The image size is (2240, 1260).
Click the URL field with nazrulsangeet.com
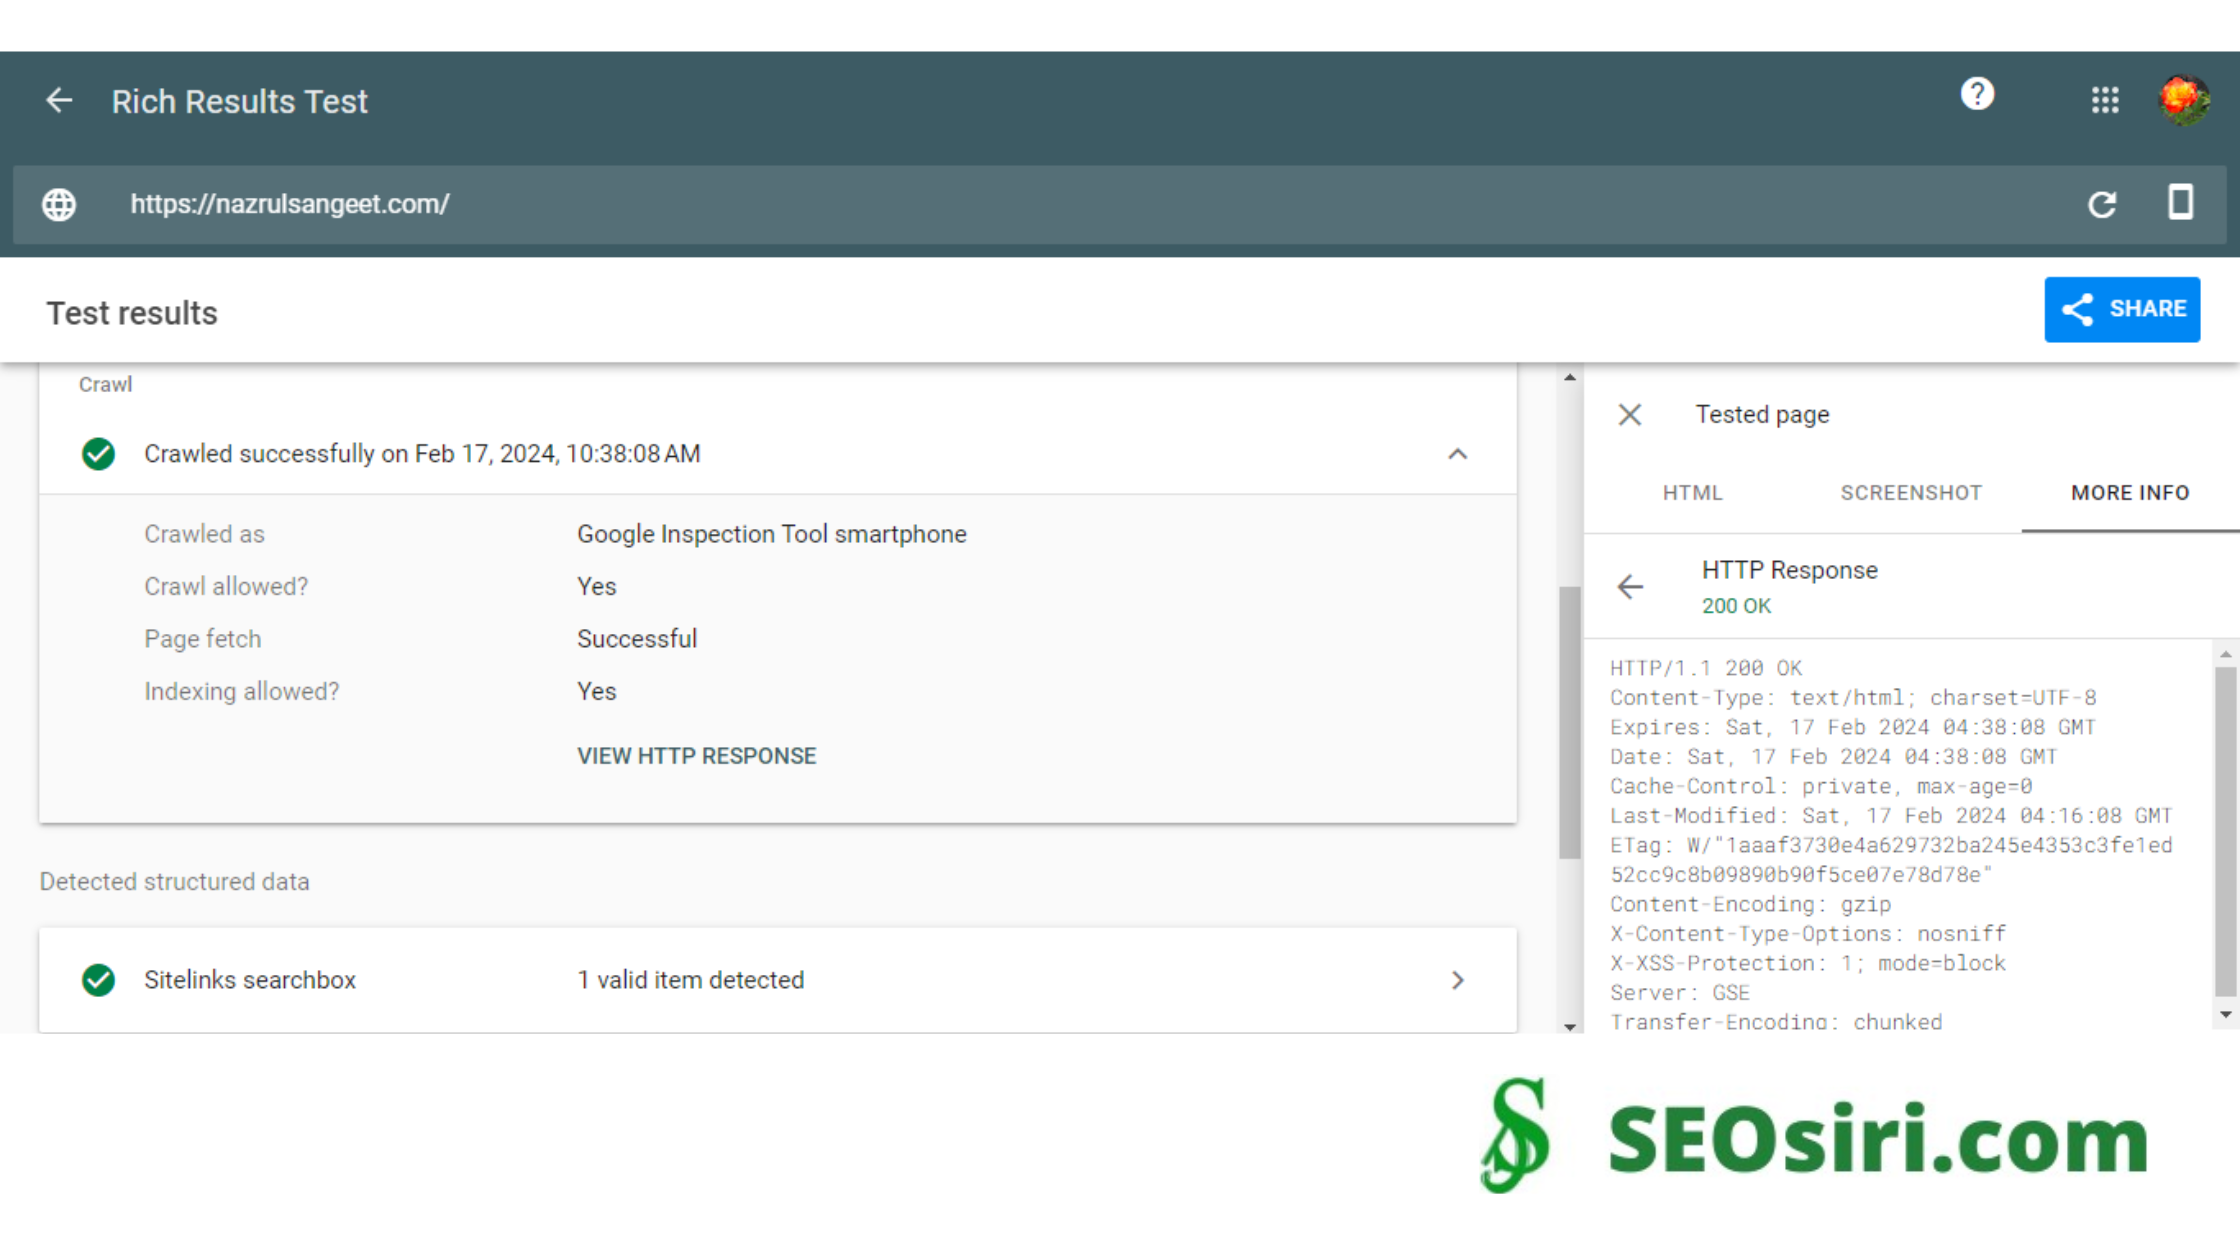[289, 205]
